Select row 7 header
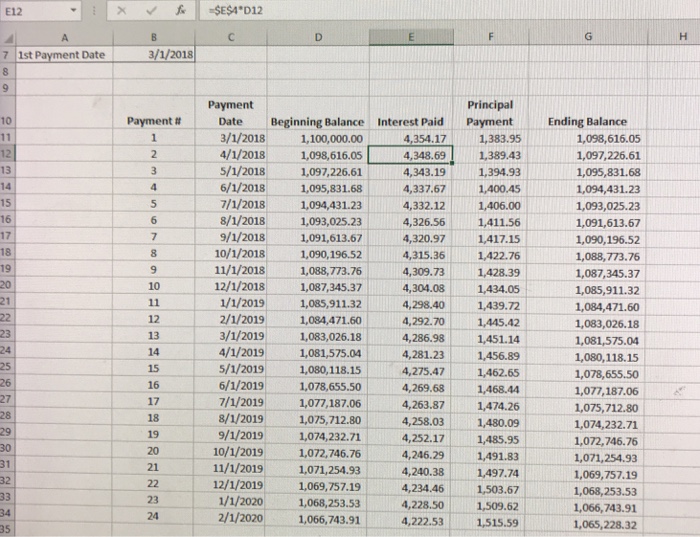Viewport: 700px width, 537px height. [6, 55]
